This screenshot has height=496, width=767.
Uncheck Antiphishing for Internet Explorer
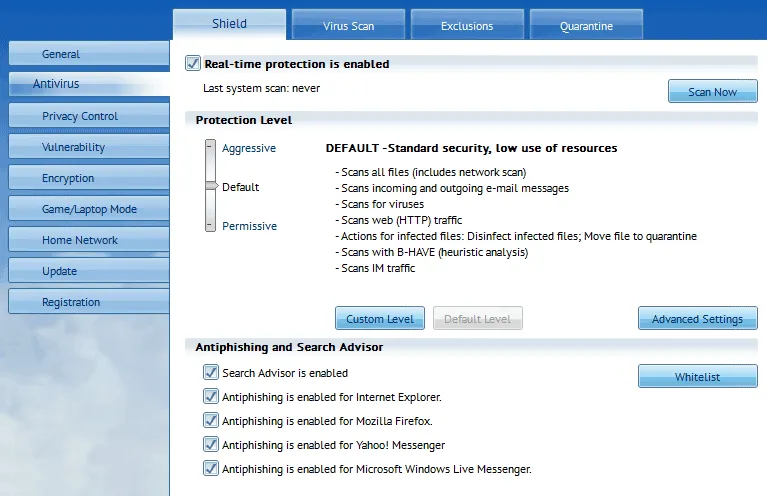tap(211, 396)
